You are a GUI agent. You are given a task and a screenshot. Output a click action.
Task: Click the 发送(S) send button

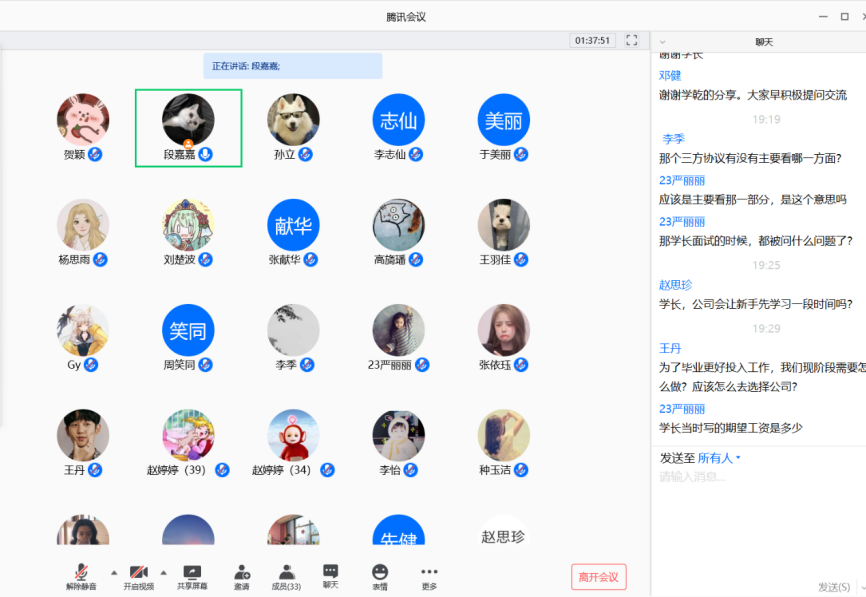coord(835,587)
